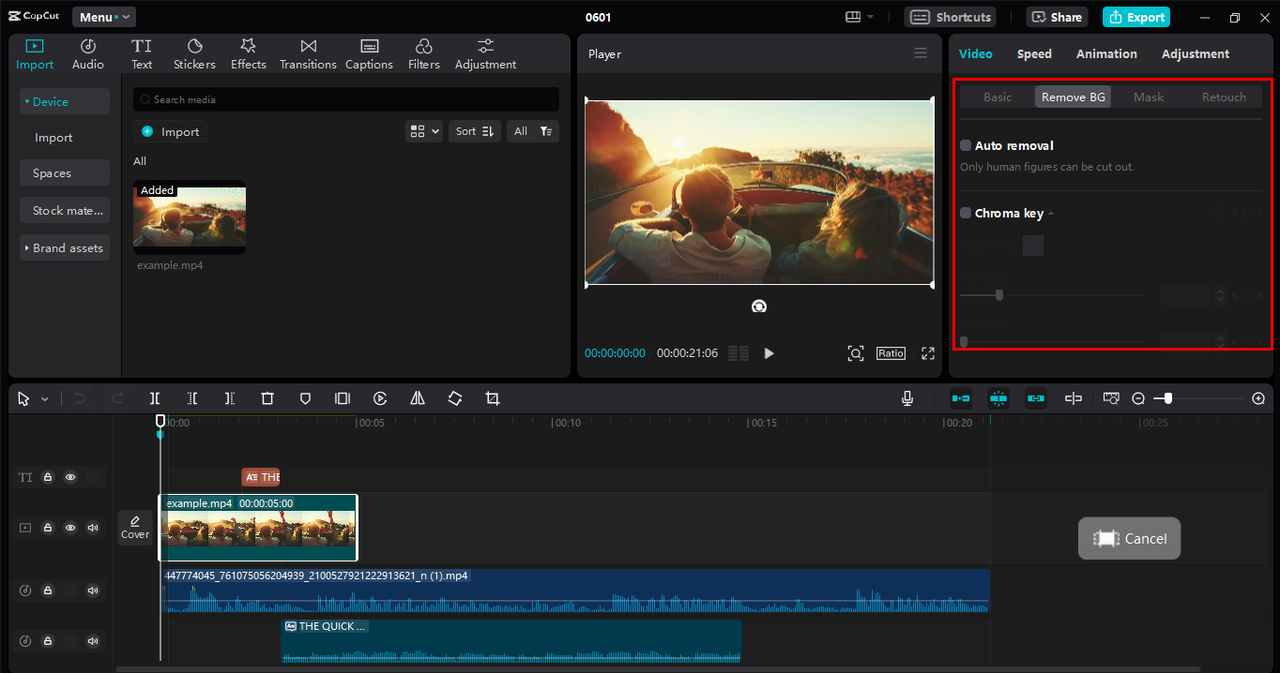This screenshot has width=1280, height=673.
Task: Click the rotate handle below the preview
Action: click(x=759, y=306)
